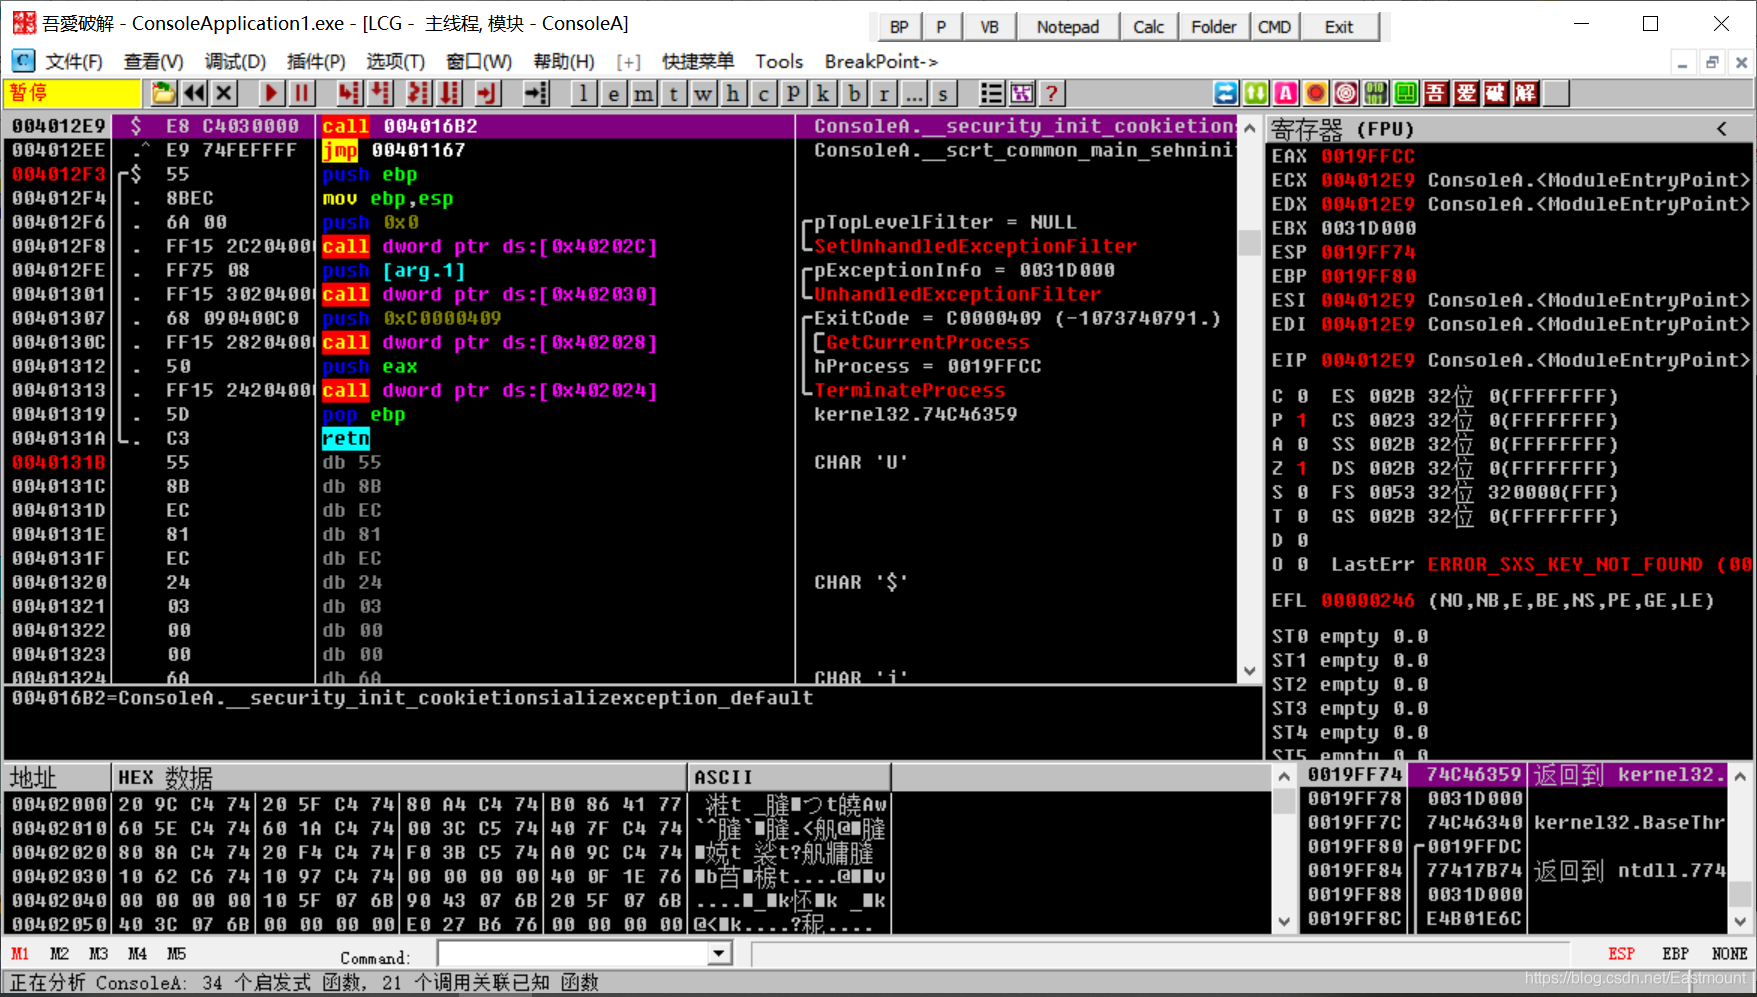Restart the program with the rewind icon
1757x997 pixels.
point(194,94)
